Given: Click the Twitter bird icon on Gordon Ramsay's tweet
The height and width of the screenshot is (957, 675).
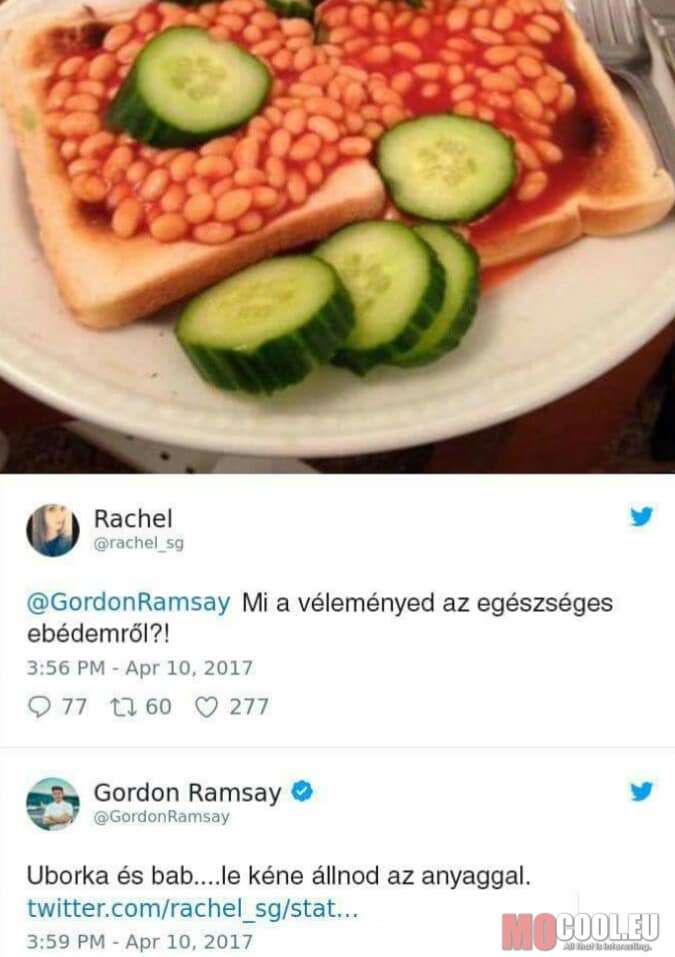Looking at the screenshot, I should [x=641, y=791].
